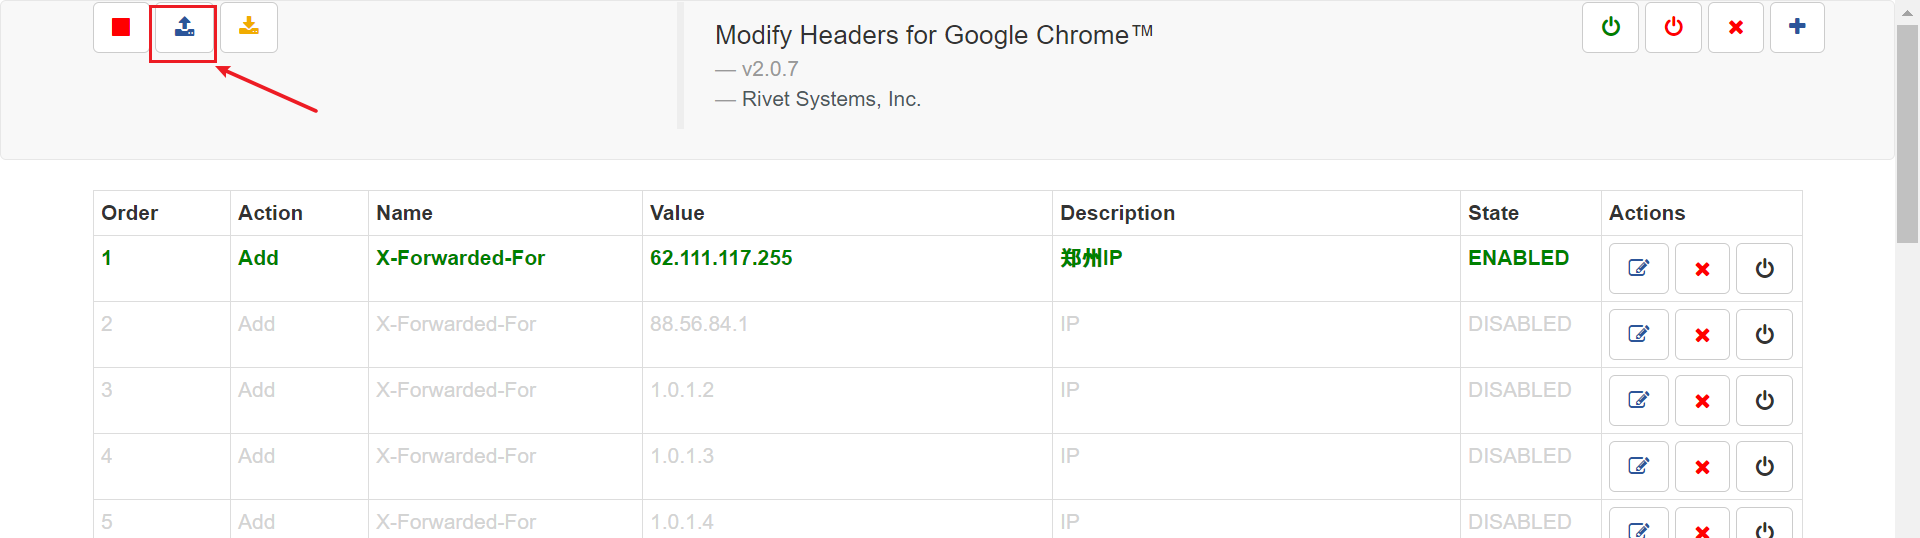
Task: Edit the 62.111.117.255 header row
Action: pyautogui.click(x=1638, y=268)
